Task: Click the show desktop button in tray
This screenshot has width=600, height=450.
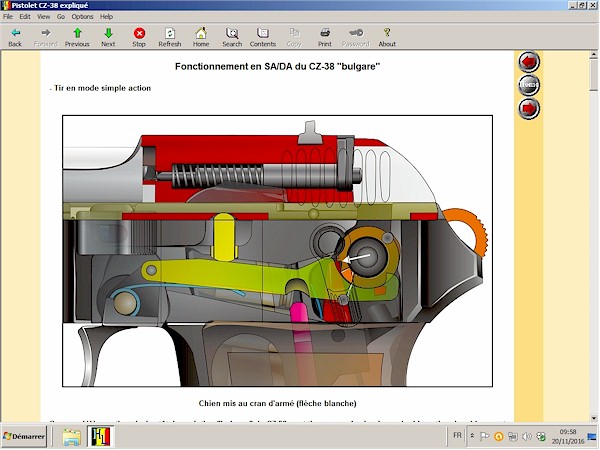Action: 592,436
